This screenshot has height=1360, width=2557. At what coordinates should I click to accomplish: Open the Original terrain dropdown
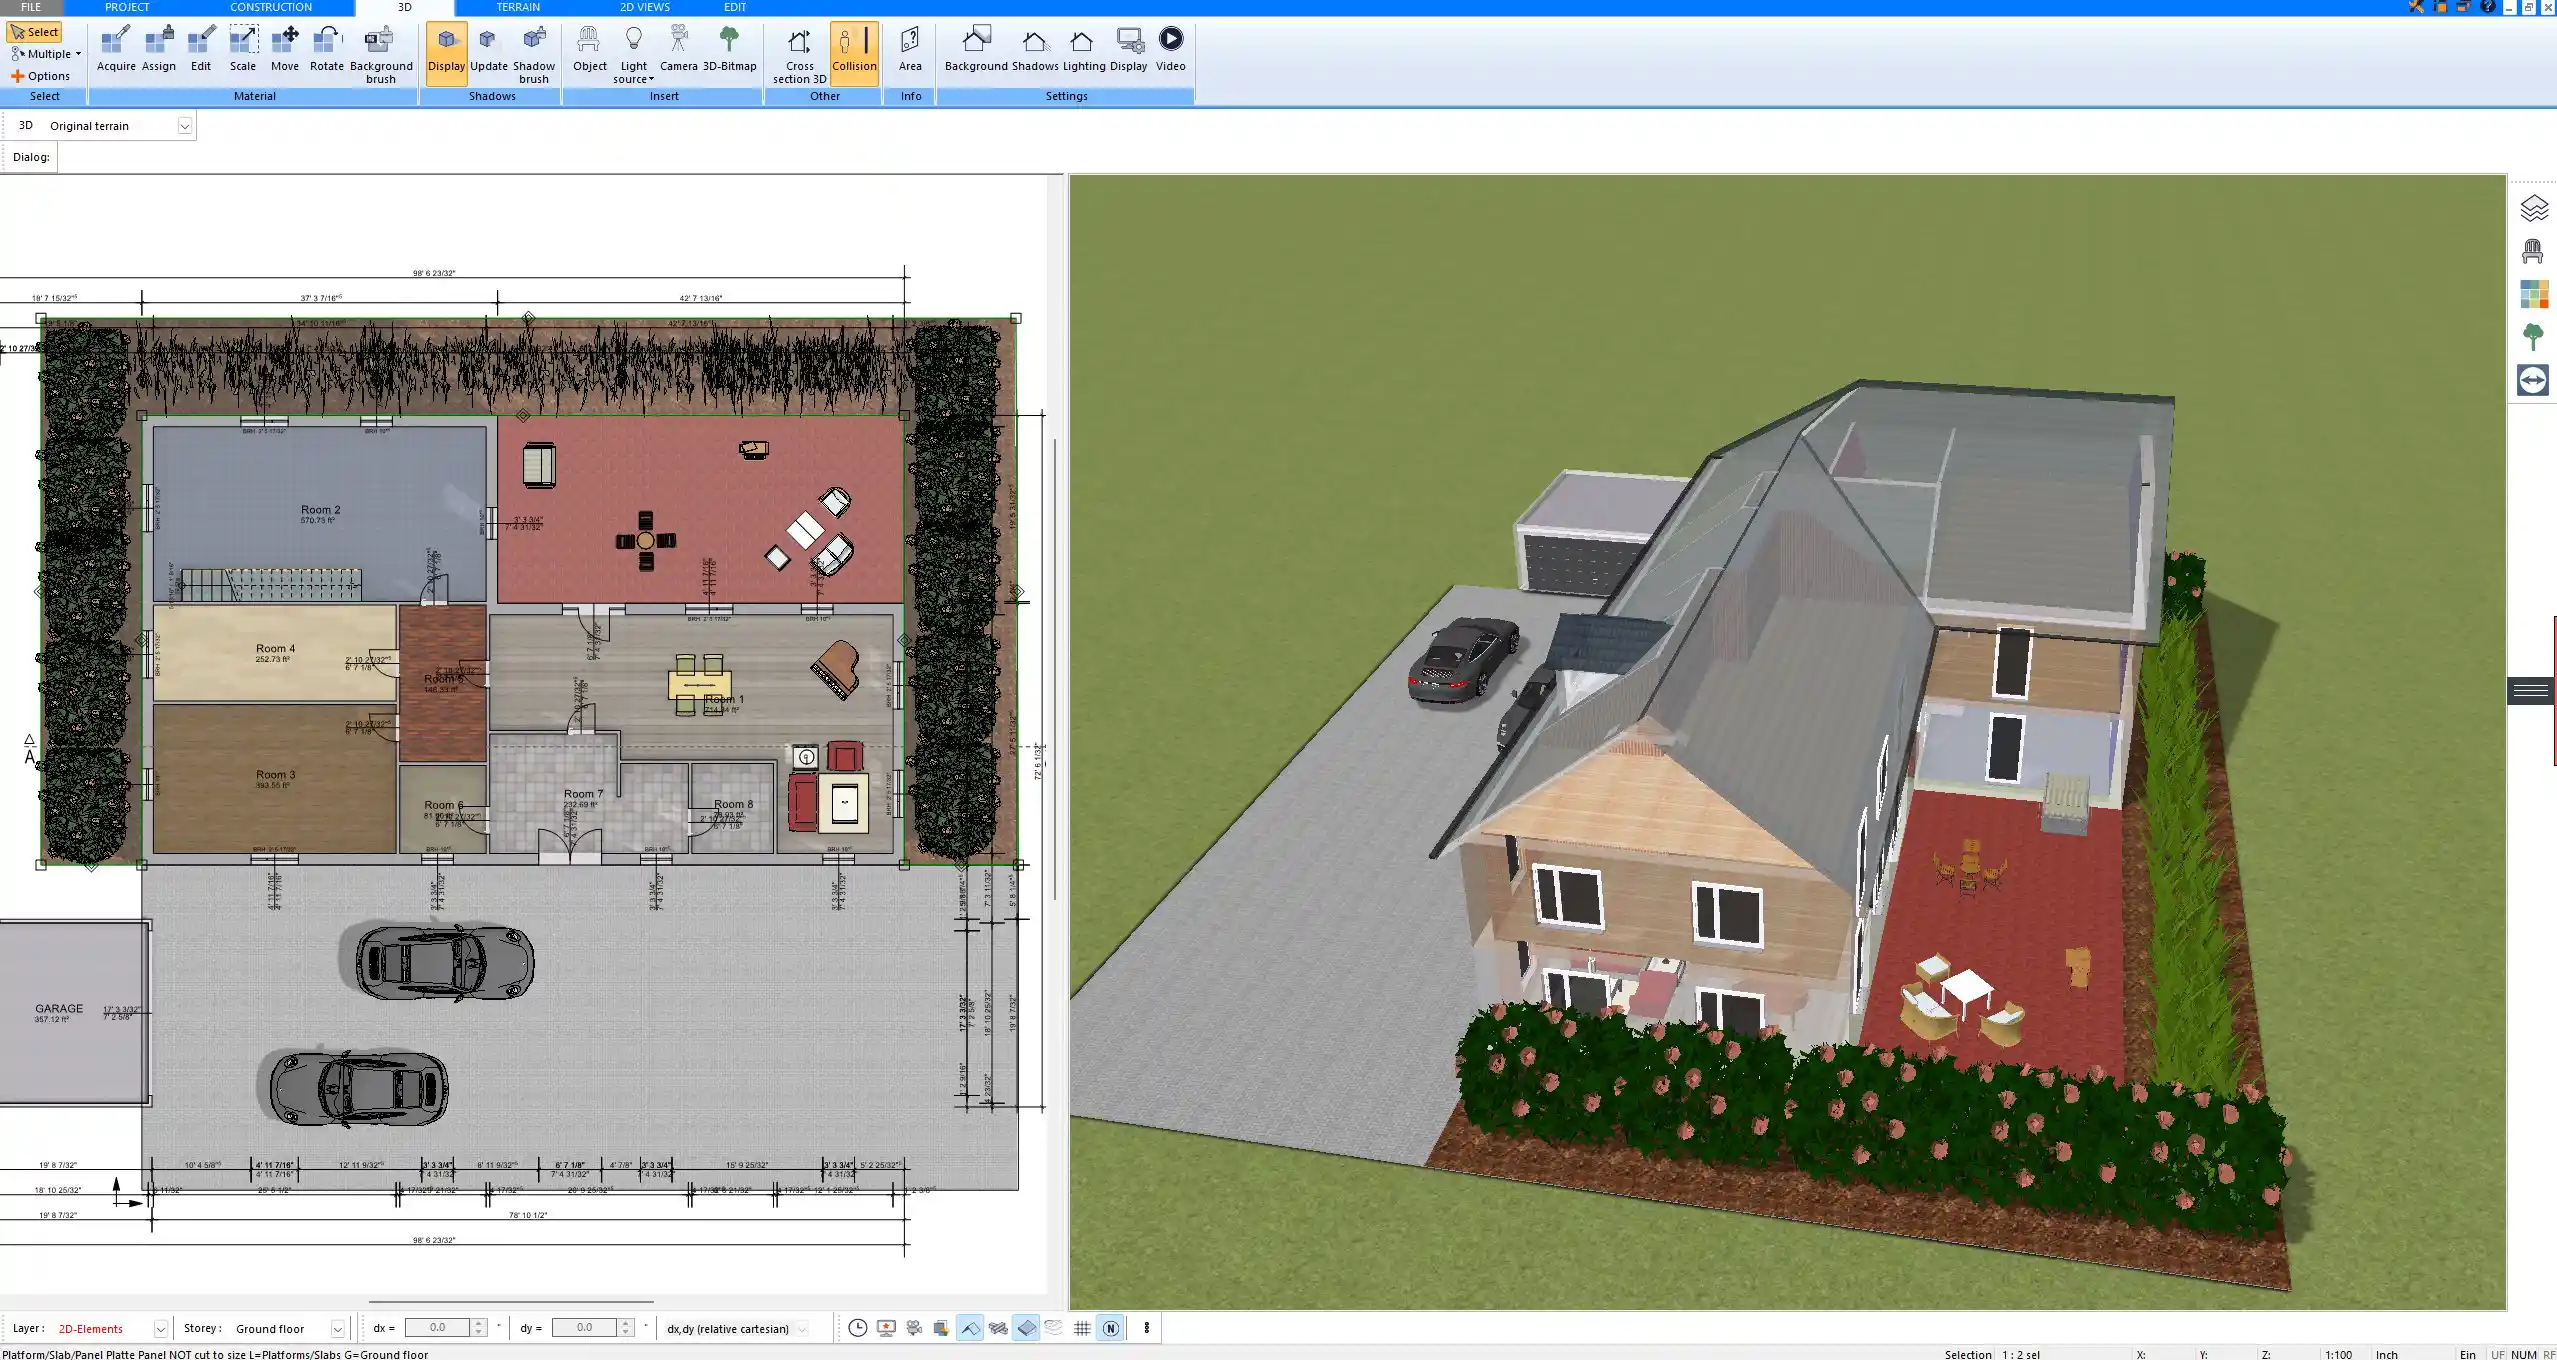point(186,125)
